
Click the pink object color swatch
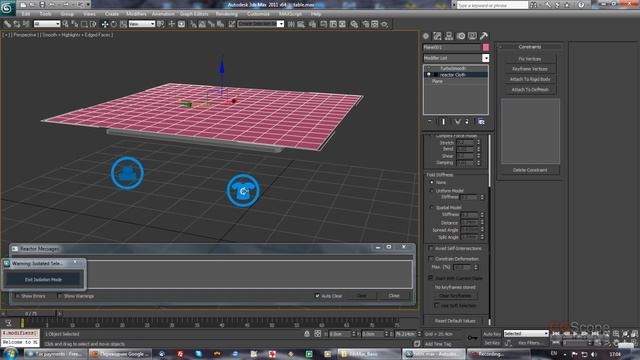coord(486,47)
